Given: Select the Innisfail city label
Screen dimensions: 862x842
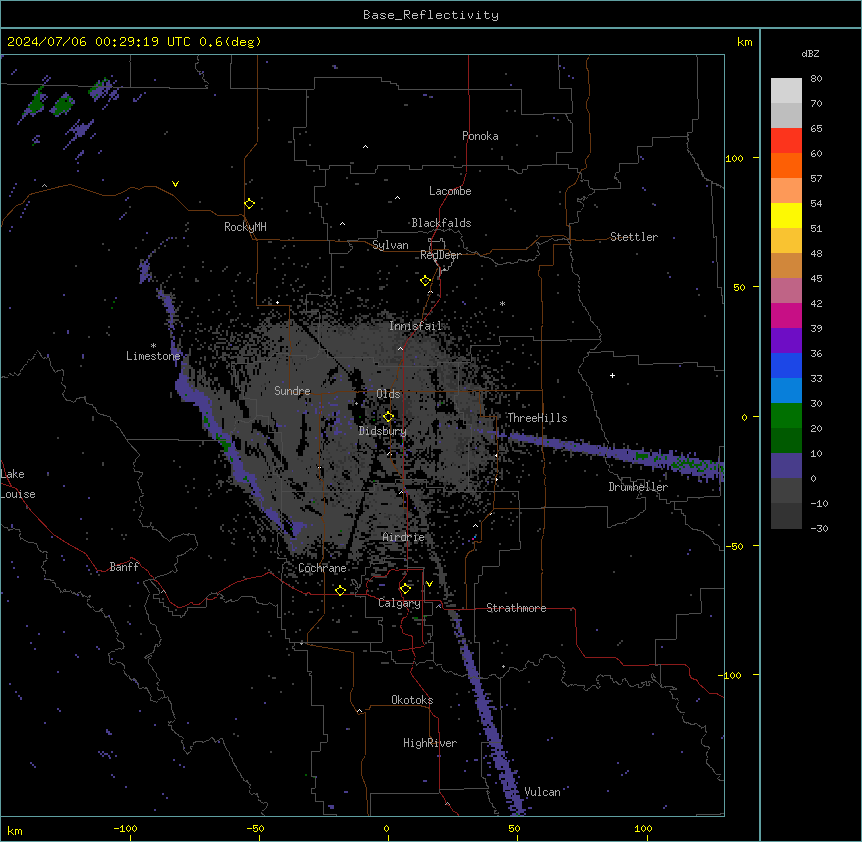Looking at the screenshot, I should [416, 326].
